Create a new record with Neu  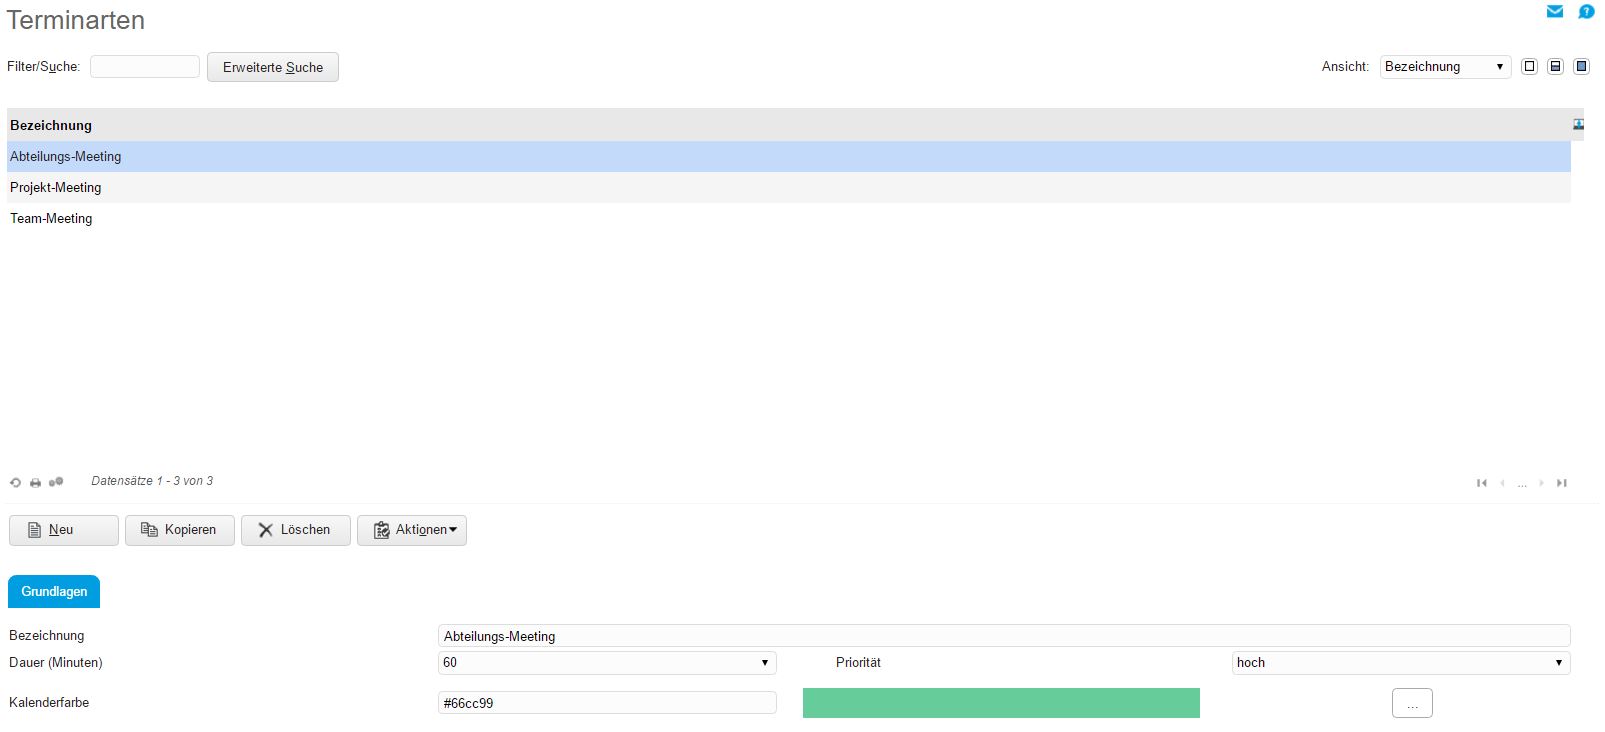coord(64,530)
